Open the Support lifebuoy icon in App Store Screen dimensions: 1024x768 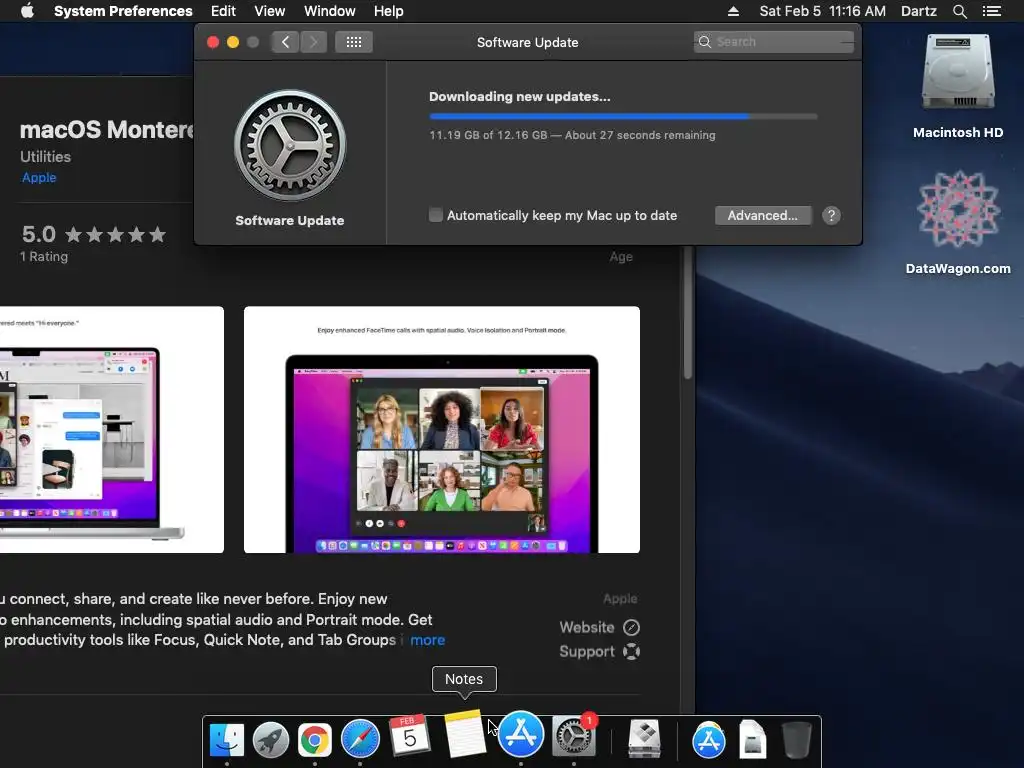coord(632,652)
